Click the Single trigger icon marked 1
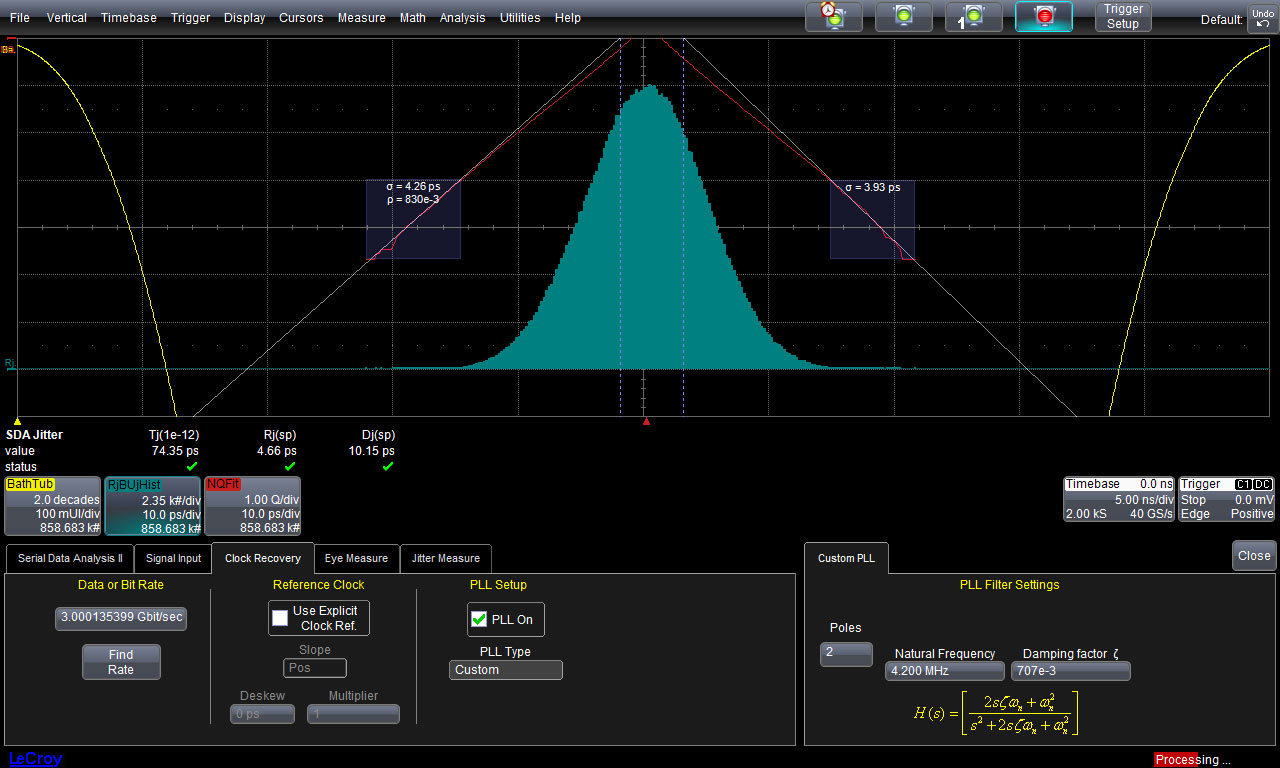The width and height of the screenshot is (1280, 768). [x=973, y=16]
